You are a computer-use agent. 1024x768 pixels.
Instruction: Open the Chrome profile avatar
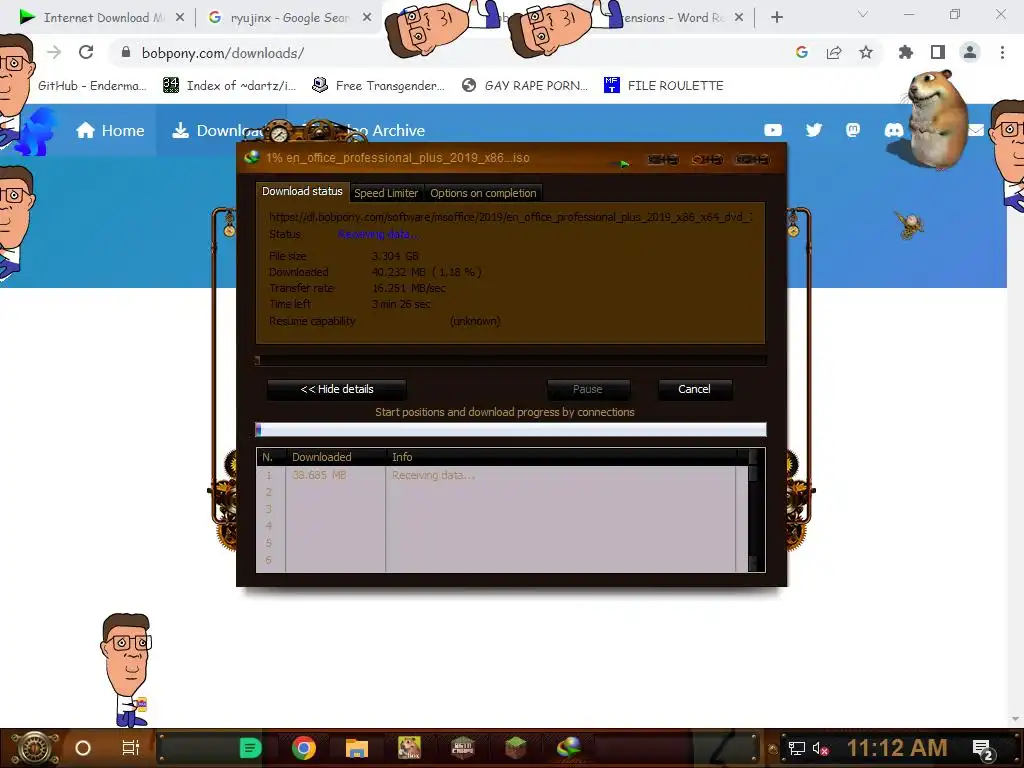970,53
